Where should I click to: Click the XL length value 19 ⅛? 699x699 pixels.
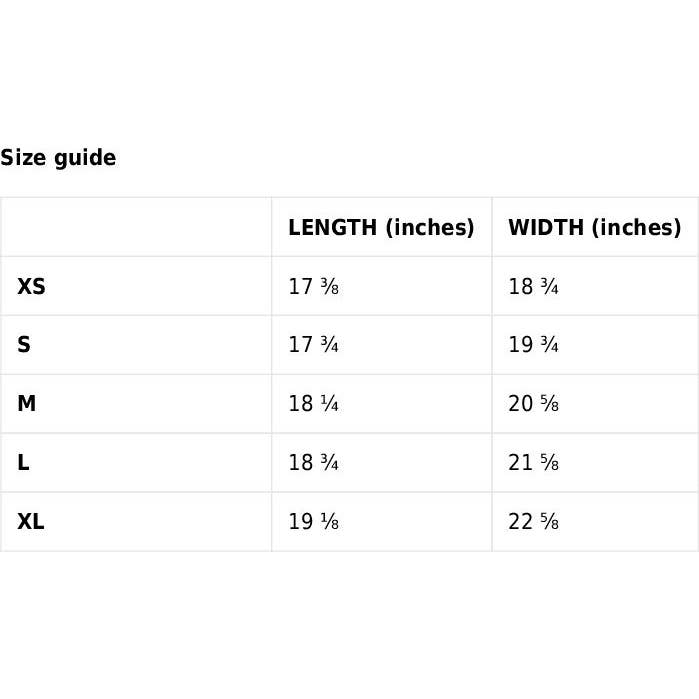click(x=313, y=522)
